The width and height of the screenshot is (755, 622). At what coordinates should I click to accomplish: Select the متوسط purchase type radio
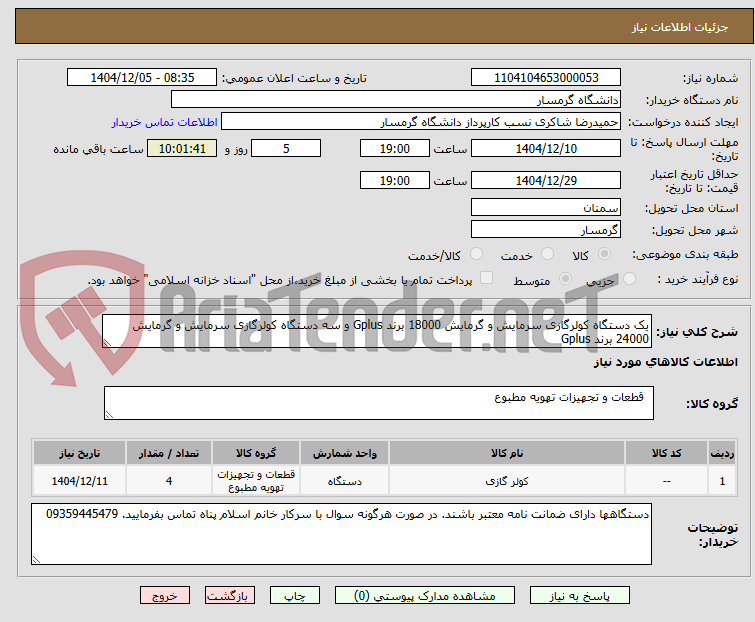(565, 279)
